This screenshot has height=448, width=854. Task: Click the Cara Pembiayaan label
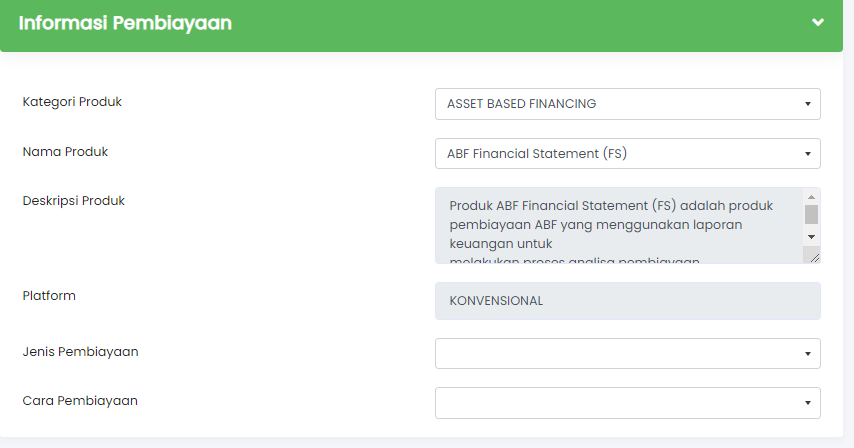[x=80, y=401]
